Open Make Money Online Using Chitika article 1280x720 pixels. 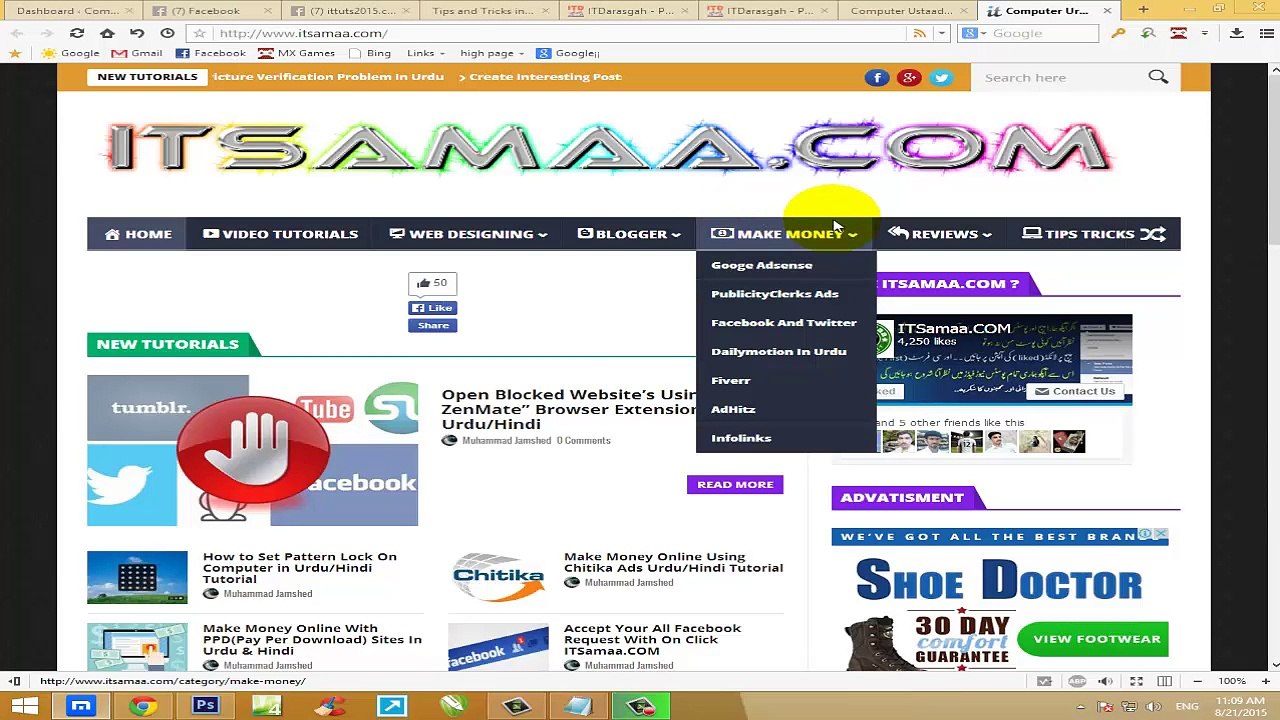click(673, 562)
